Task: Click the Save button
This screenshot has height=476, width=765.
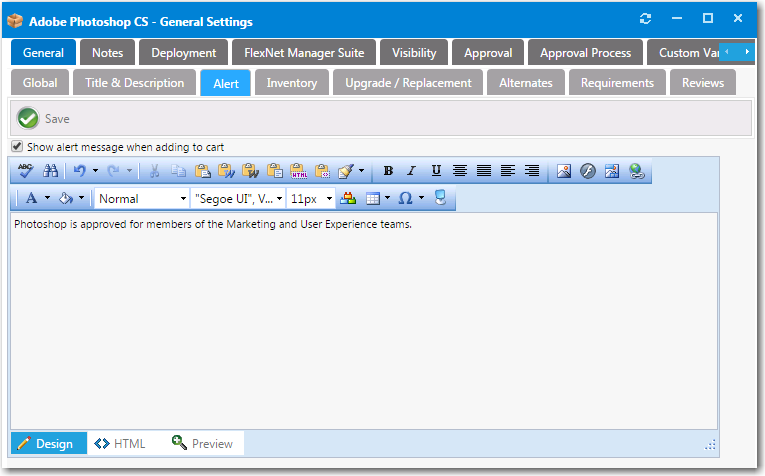Action: (45, 119)
